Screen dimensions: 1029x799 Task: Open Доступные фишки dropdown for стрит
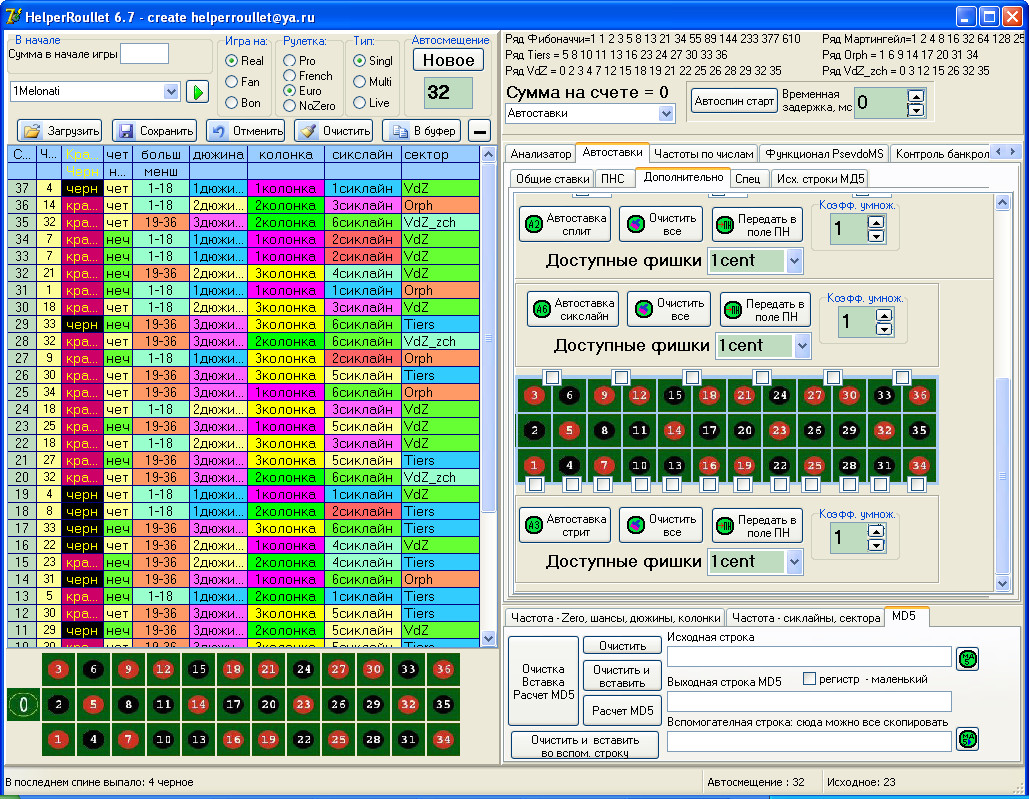(794, 562)
